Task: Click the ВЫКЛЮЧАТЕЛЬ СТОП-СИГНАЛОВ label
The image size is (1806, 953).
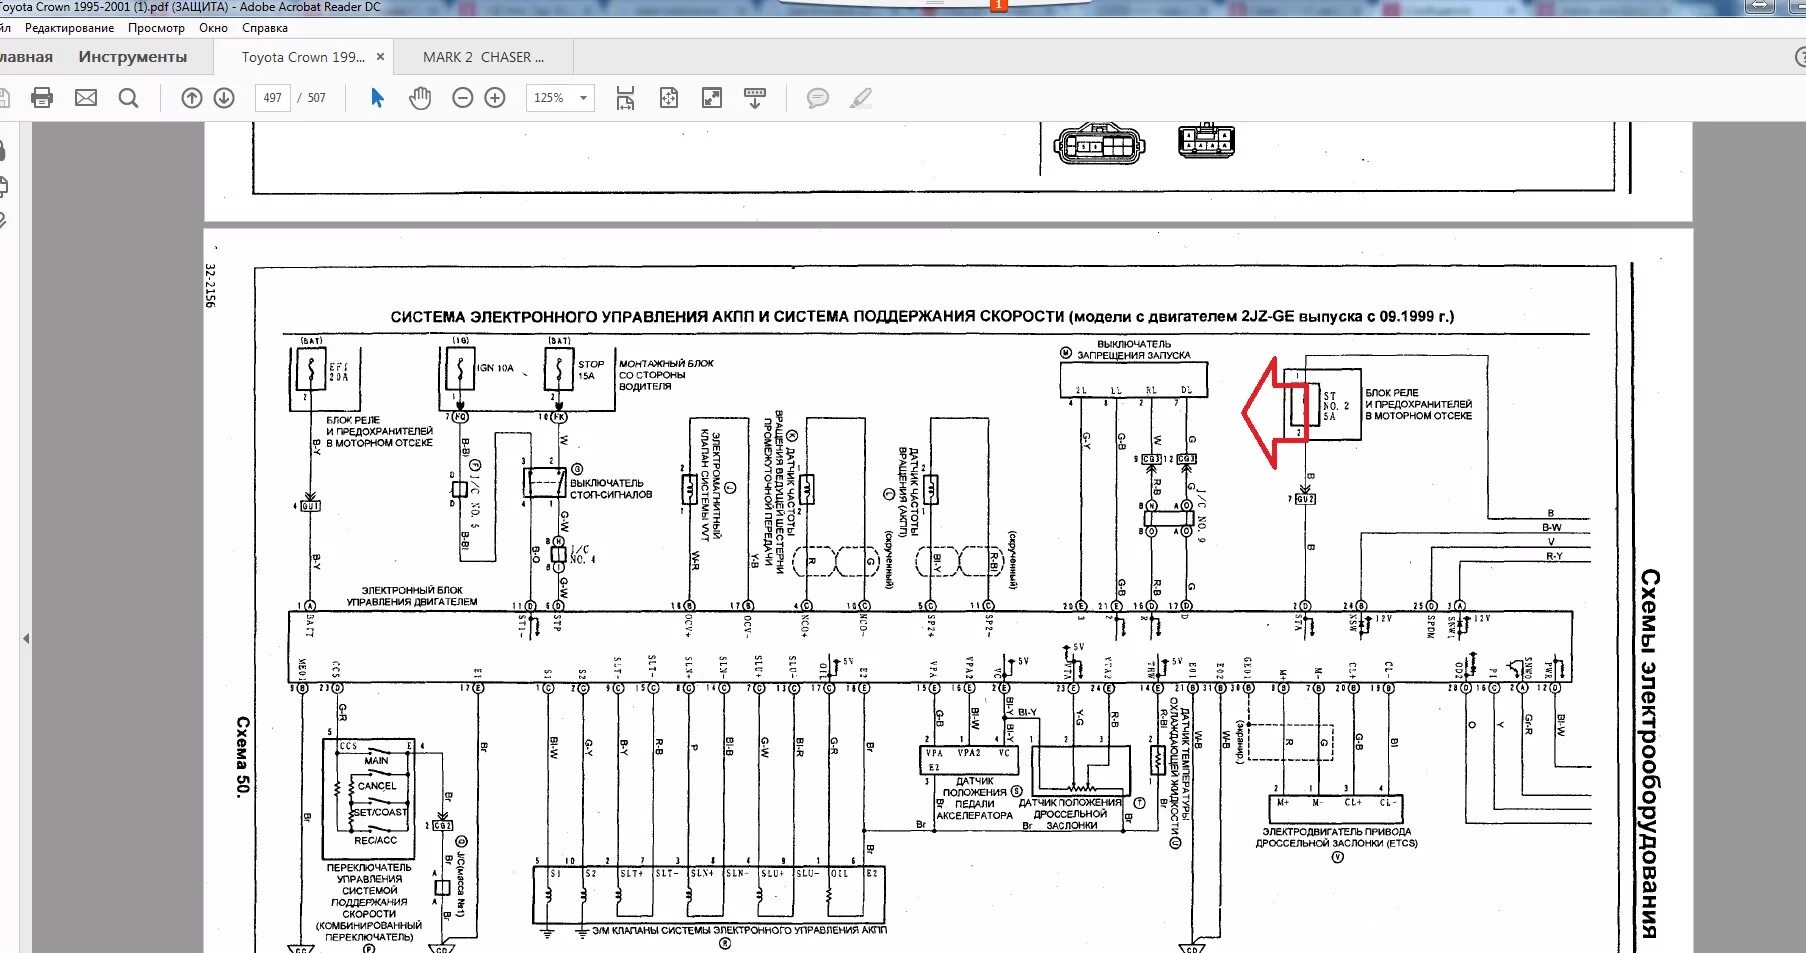Action: 611,488
